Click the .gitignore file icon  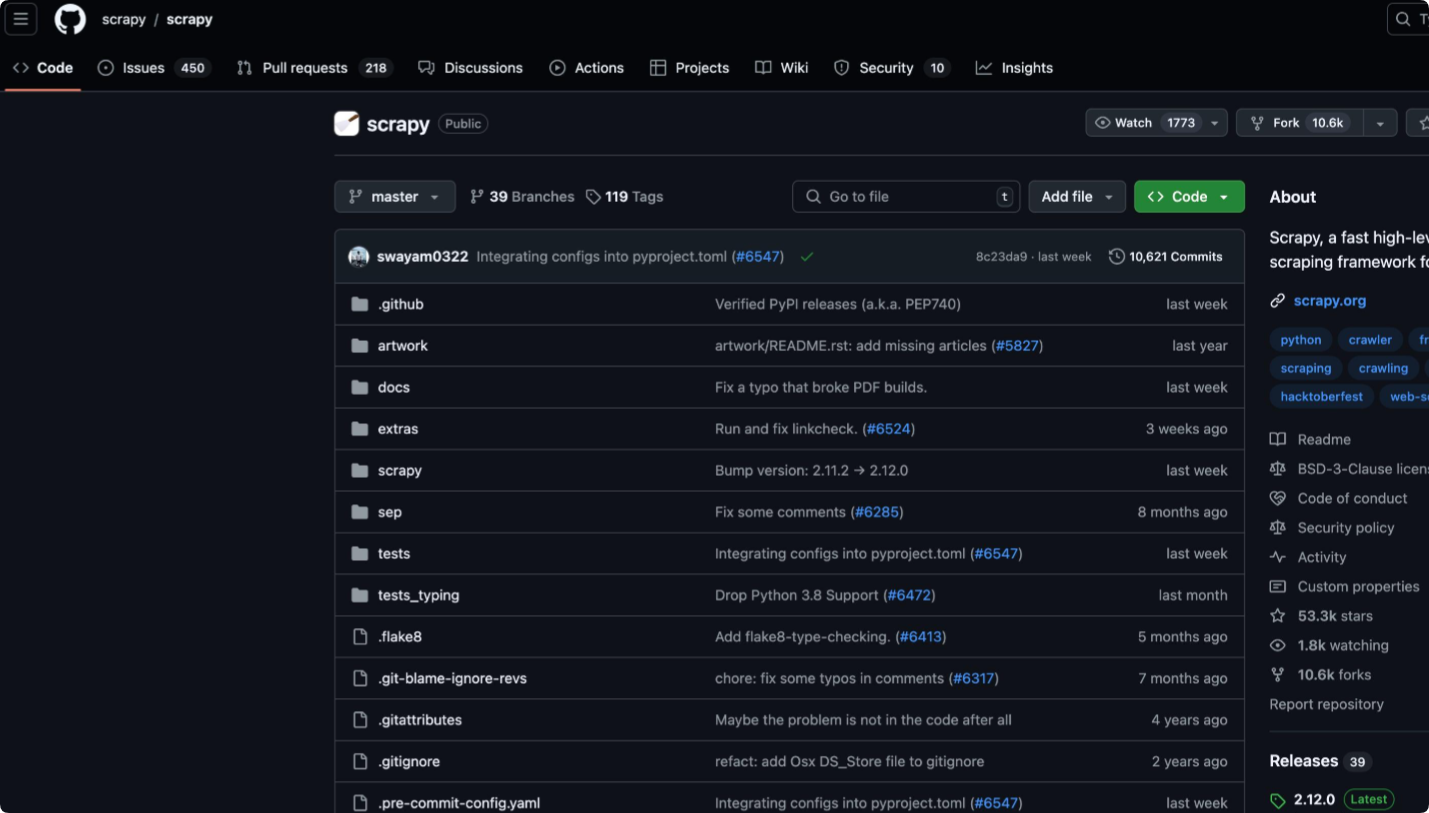[x=360, y=762]
